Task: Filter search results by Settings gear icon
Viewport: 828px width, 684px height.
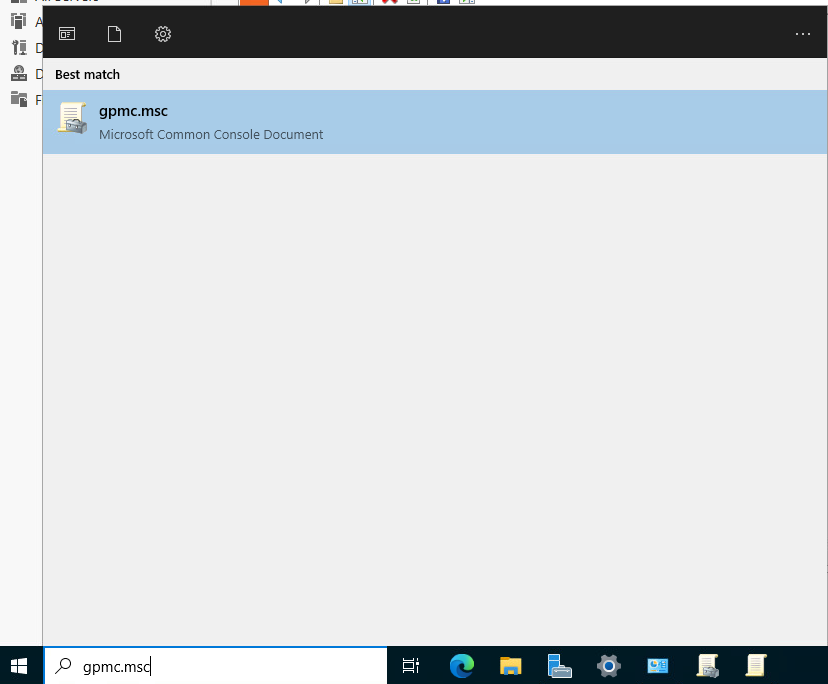Action: [x=163, y=34]
